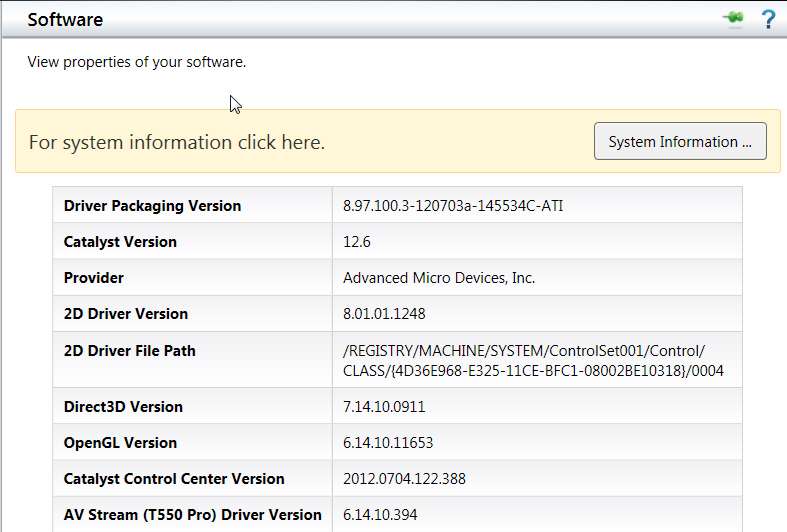Select the value 2012.0704.122.388
Image resolution: width=787 pixels, height=532 pixels.
point(404,479)
